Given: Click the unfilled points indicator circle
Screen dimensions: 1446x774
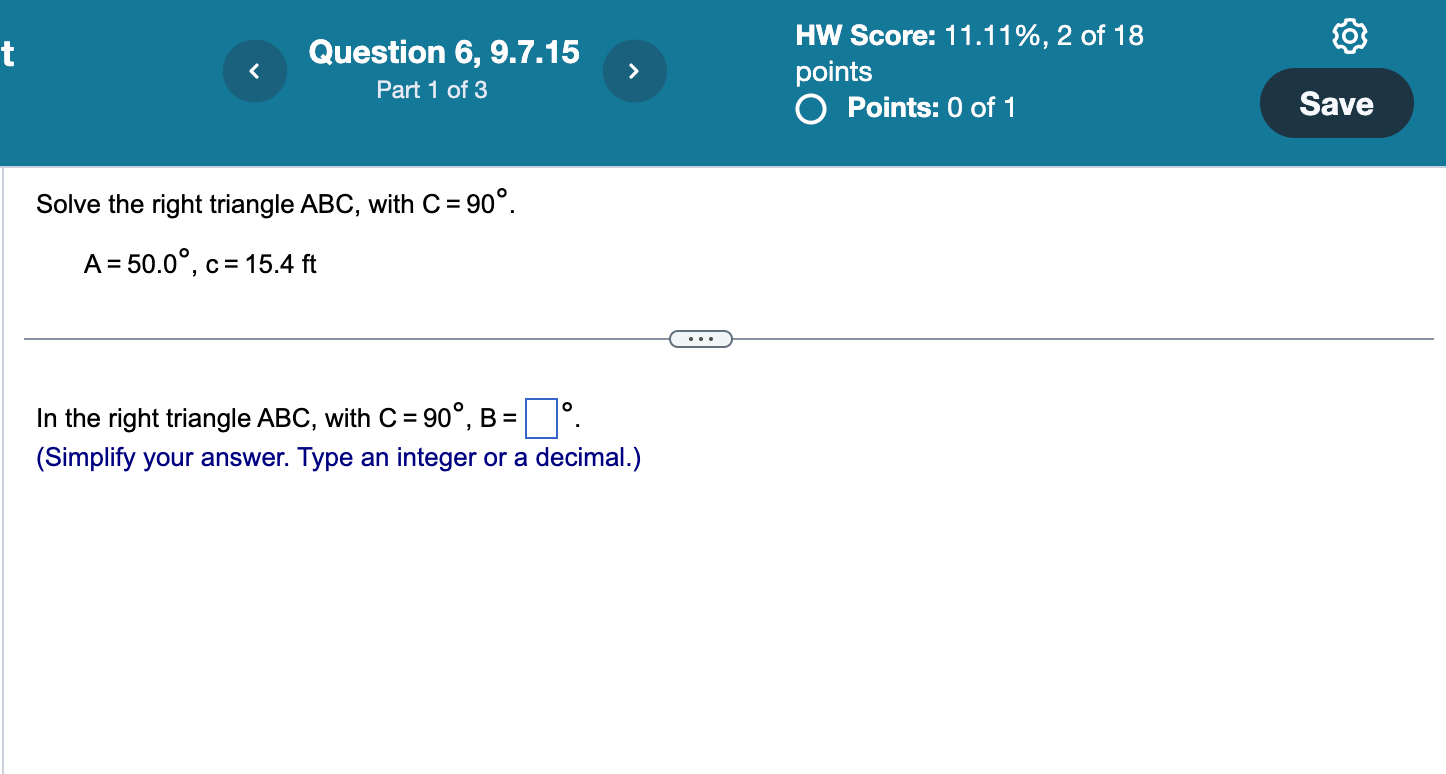Looking at the screenshot, I should click(810, 109).
